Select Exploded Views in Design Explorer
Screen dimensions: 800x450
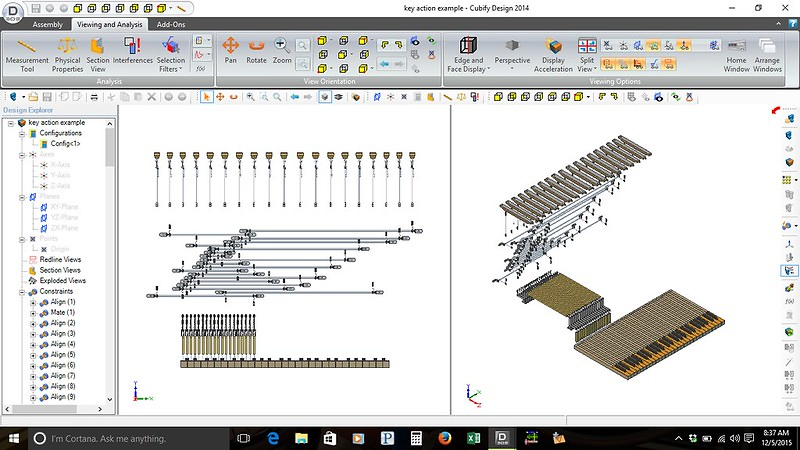click(62, 281)
